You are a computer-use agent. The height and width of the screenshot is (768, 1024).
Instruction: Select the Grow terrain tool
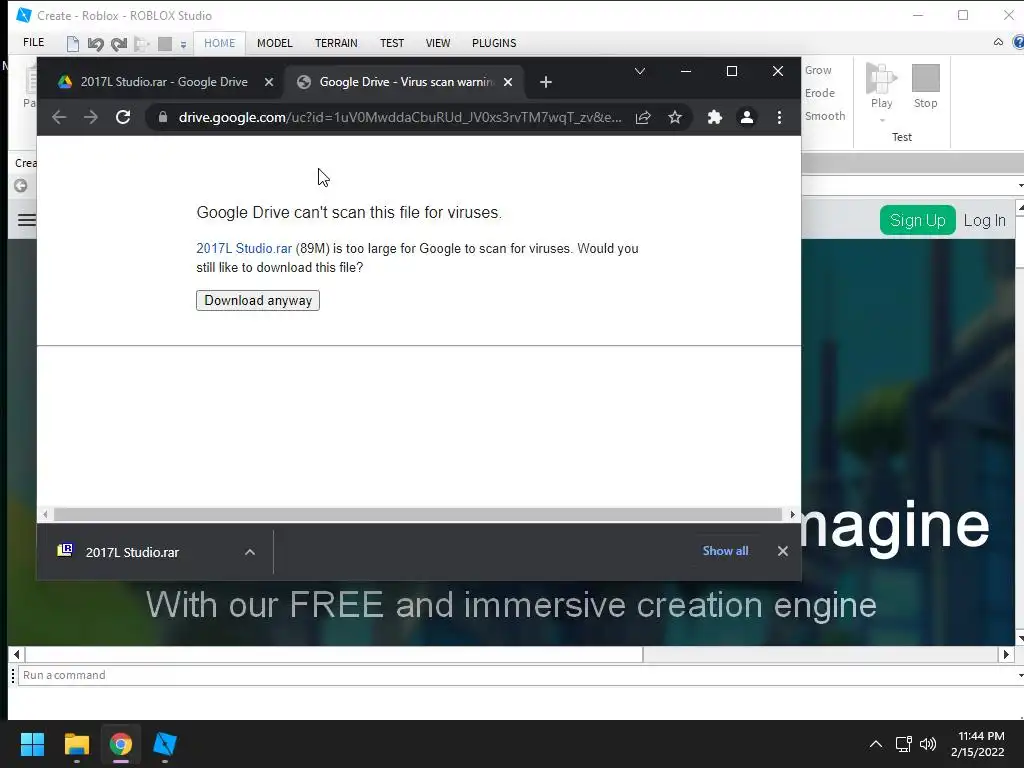point(818,70)
